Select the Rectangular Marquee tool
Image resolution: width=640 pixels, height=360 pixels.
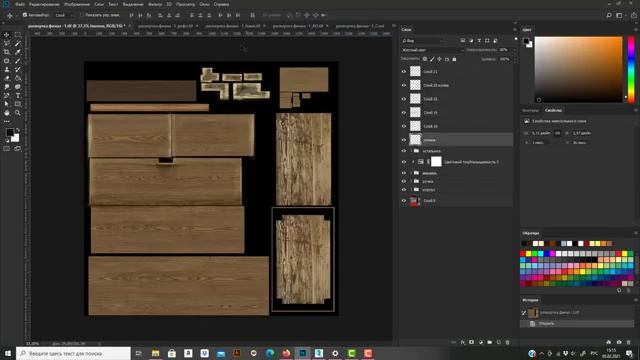tap(18, 35)
